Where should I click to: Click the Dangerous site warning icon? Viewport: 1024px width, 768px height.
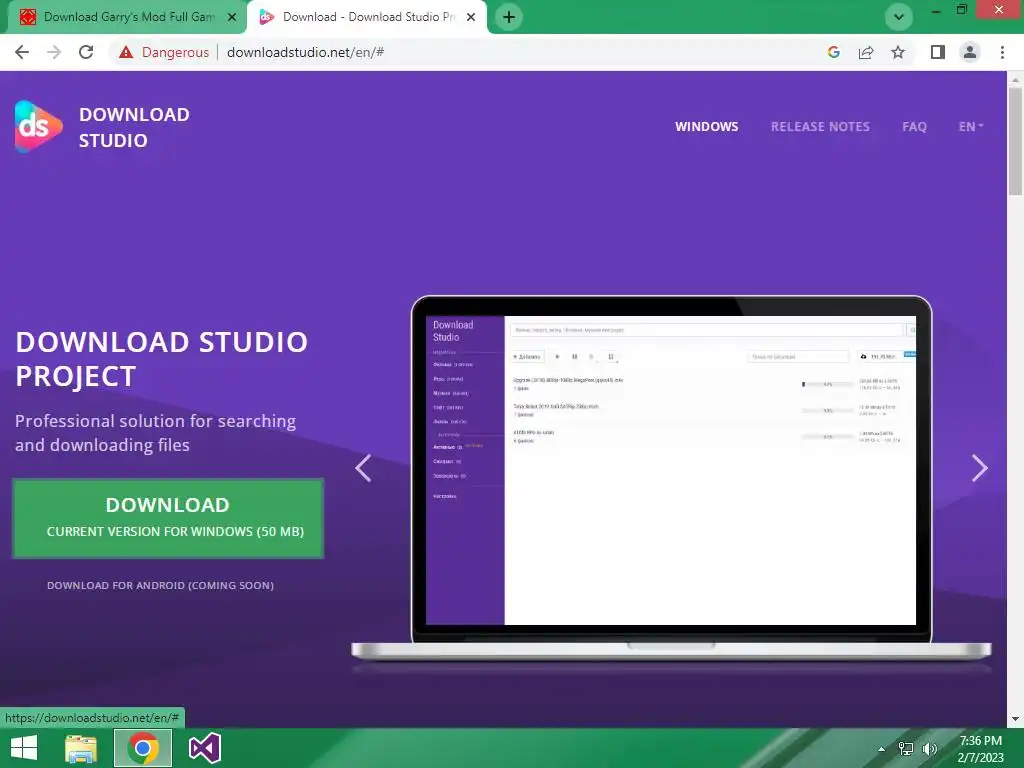pyautogui.click(x=126, y=52)
